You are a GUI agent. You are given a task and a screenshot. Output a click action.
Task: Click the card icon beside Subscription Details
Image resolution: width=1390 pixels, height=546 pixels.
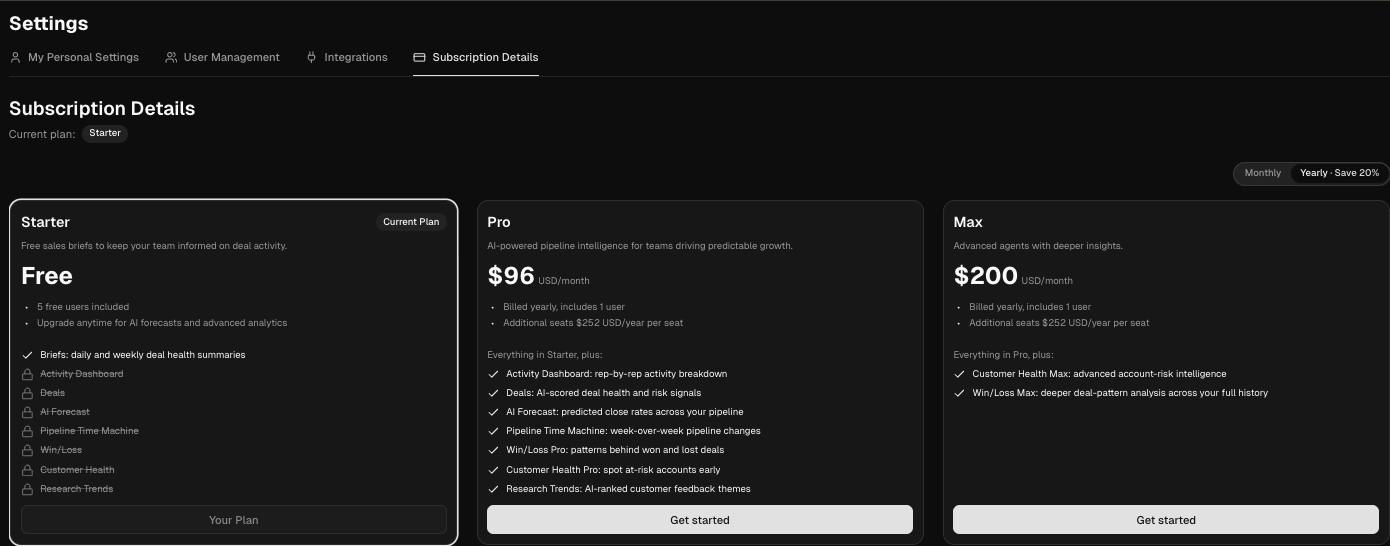point(419,57)
